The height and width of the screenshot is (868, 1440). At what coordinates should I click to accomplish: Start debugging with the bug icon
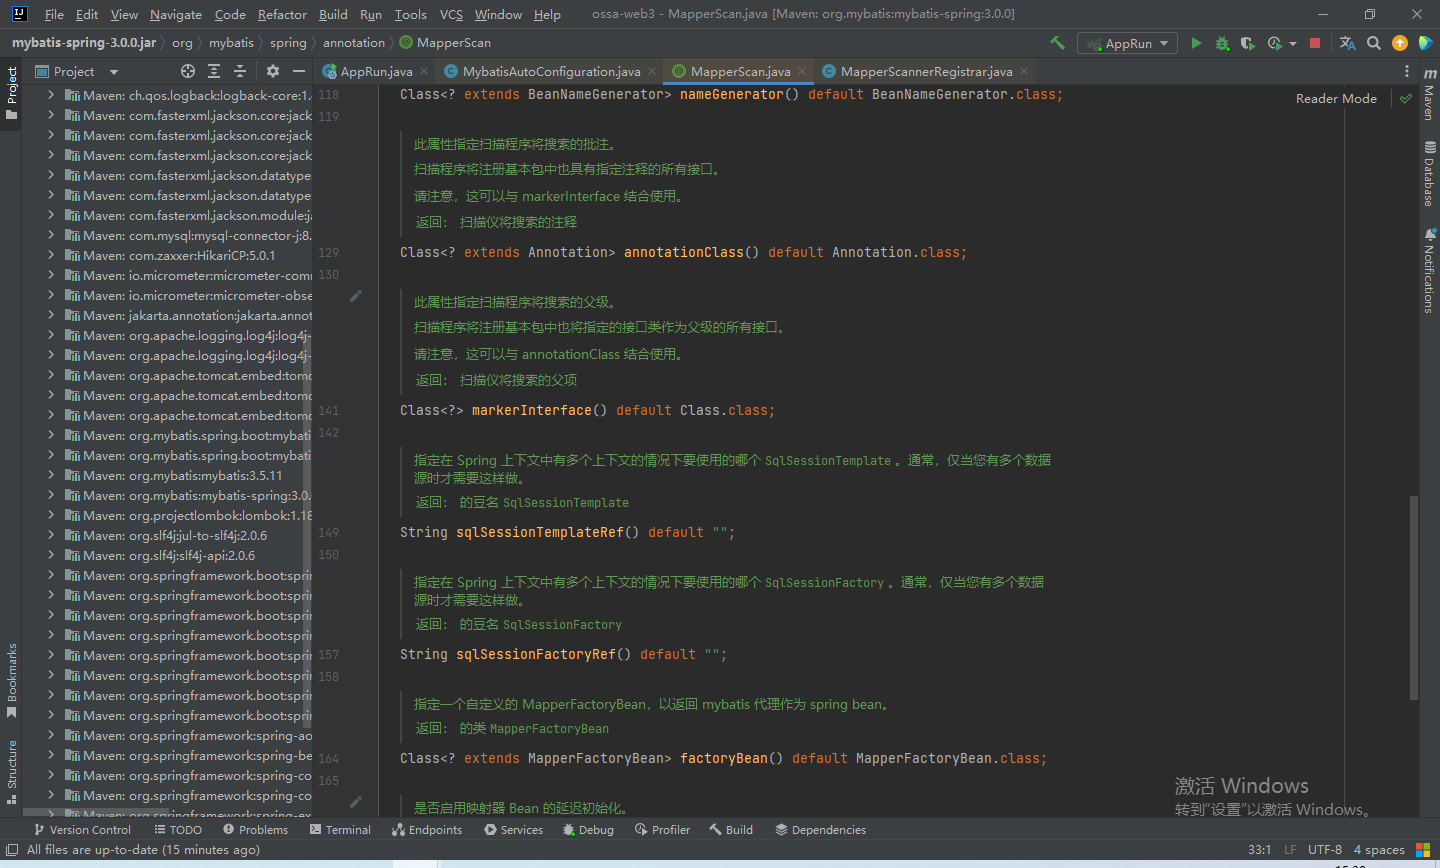(1222, 43)
